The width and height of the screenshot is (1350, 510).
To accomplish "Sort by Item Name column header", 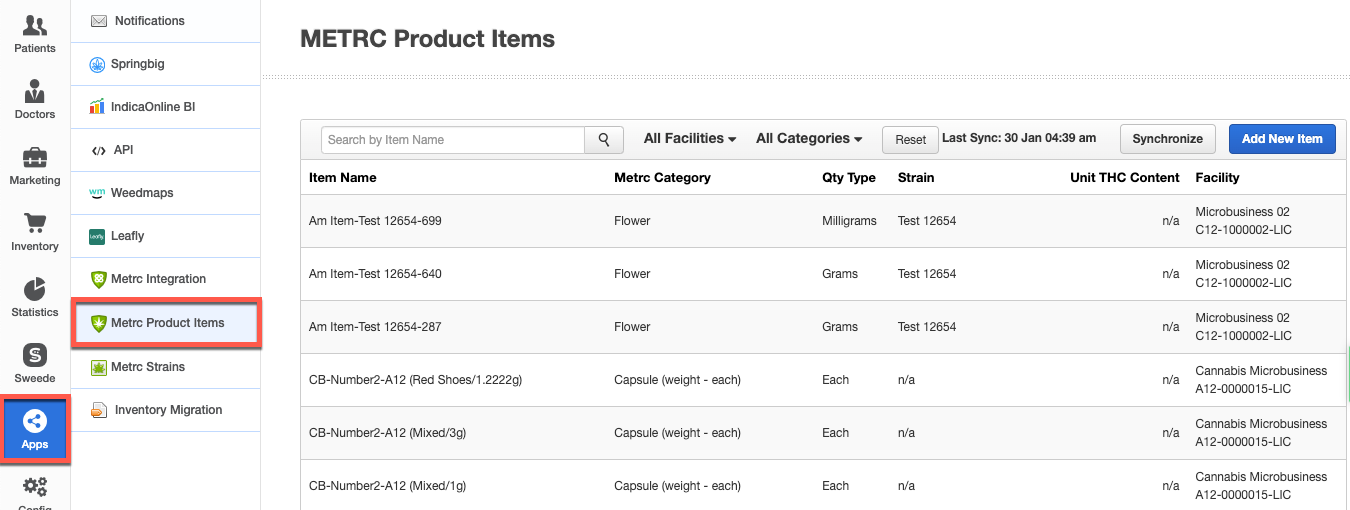I will 343,178.
